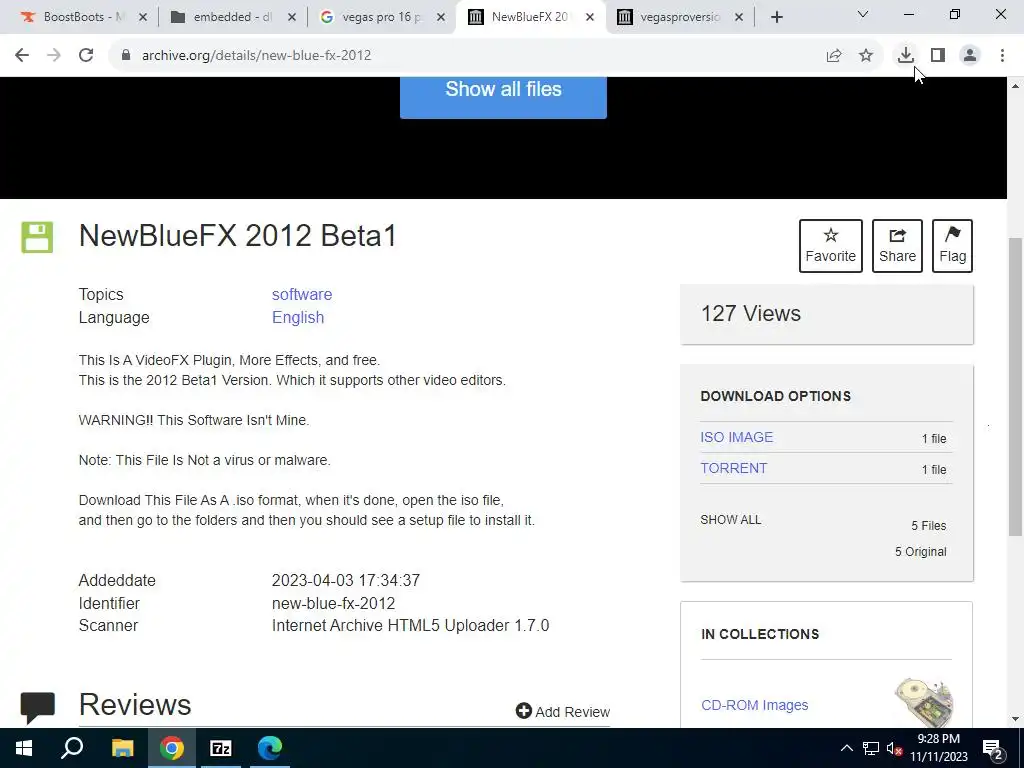This screenshot has width=1024, height=768.
Task: Close the embedded folder tab
Action: coord(292,17)
